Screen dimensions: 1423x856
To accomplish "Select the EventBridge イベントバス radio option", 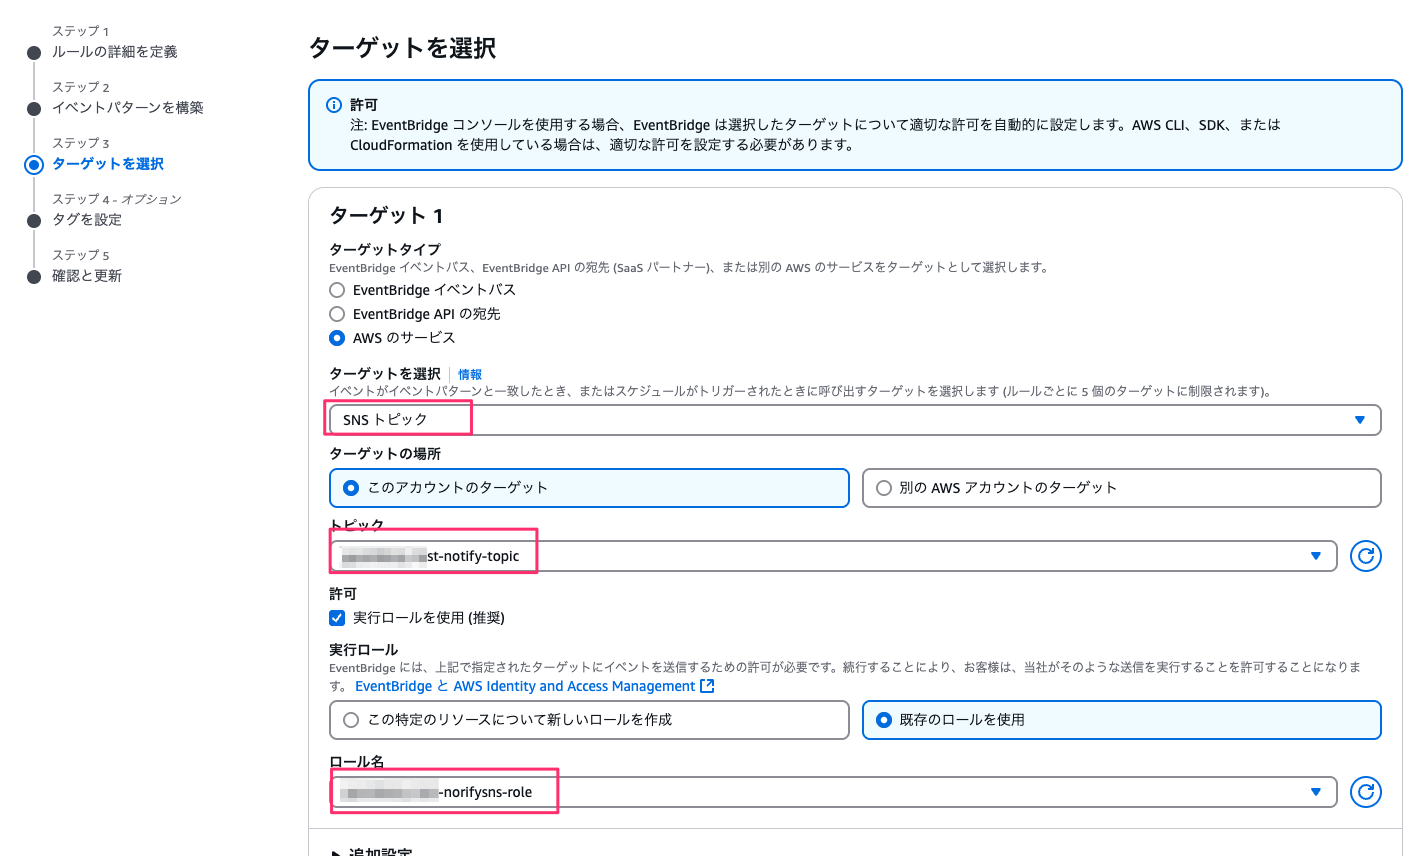I will pos(337,290).
